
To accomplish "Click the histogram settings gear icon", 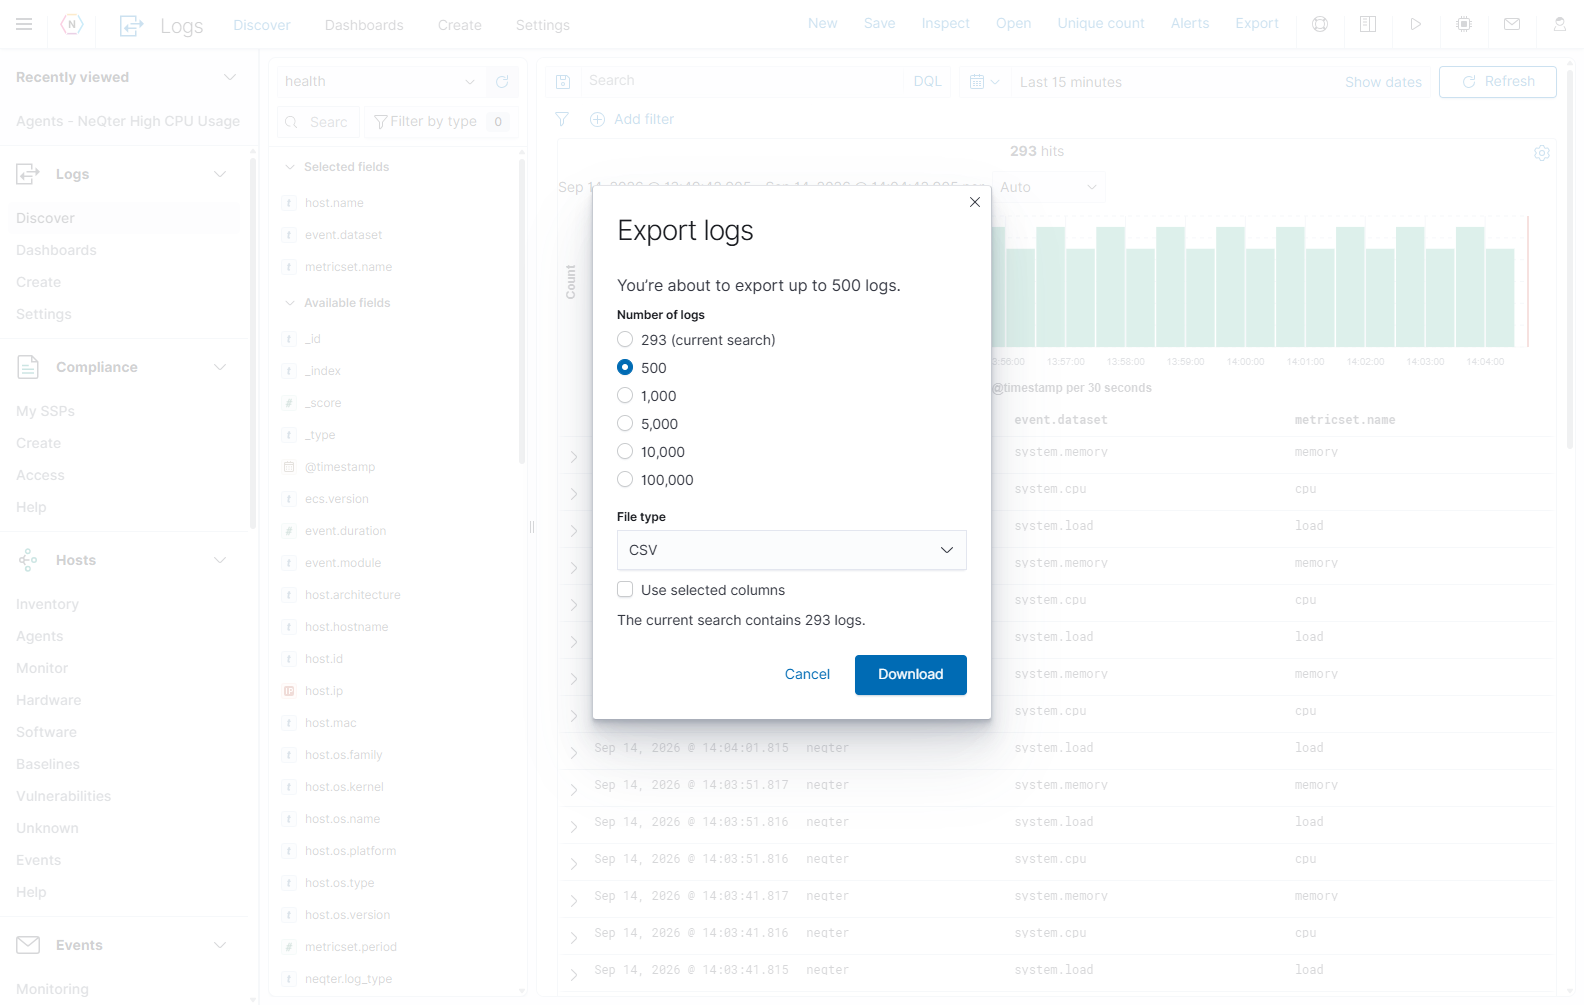I will tap(1542, 153).
